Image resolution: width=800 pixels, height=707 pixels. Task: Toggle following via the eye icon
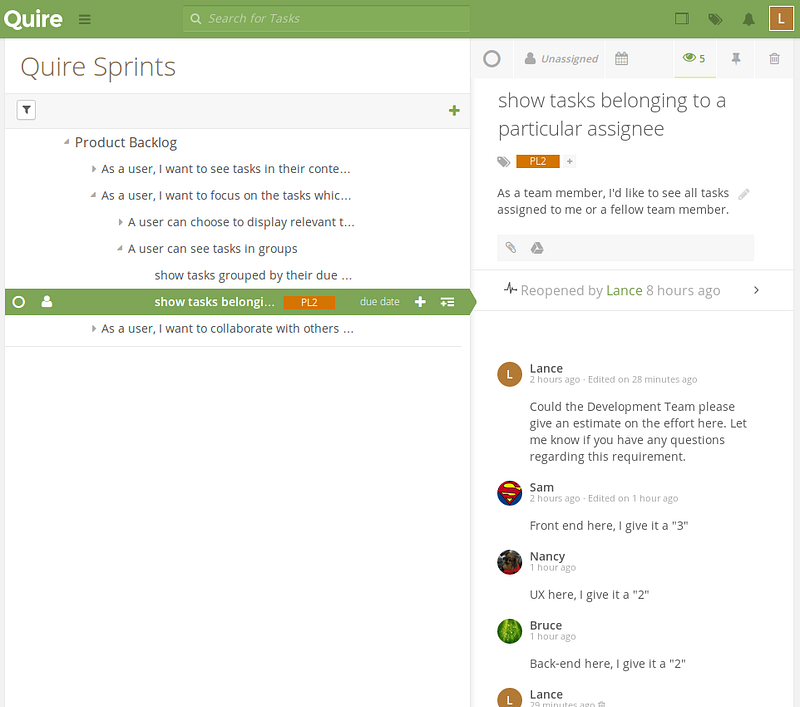(693, 59)
